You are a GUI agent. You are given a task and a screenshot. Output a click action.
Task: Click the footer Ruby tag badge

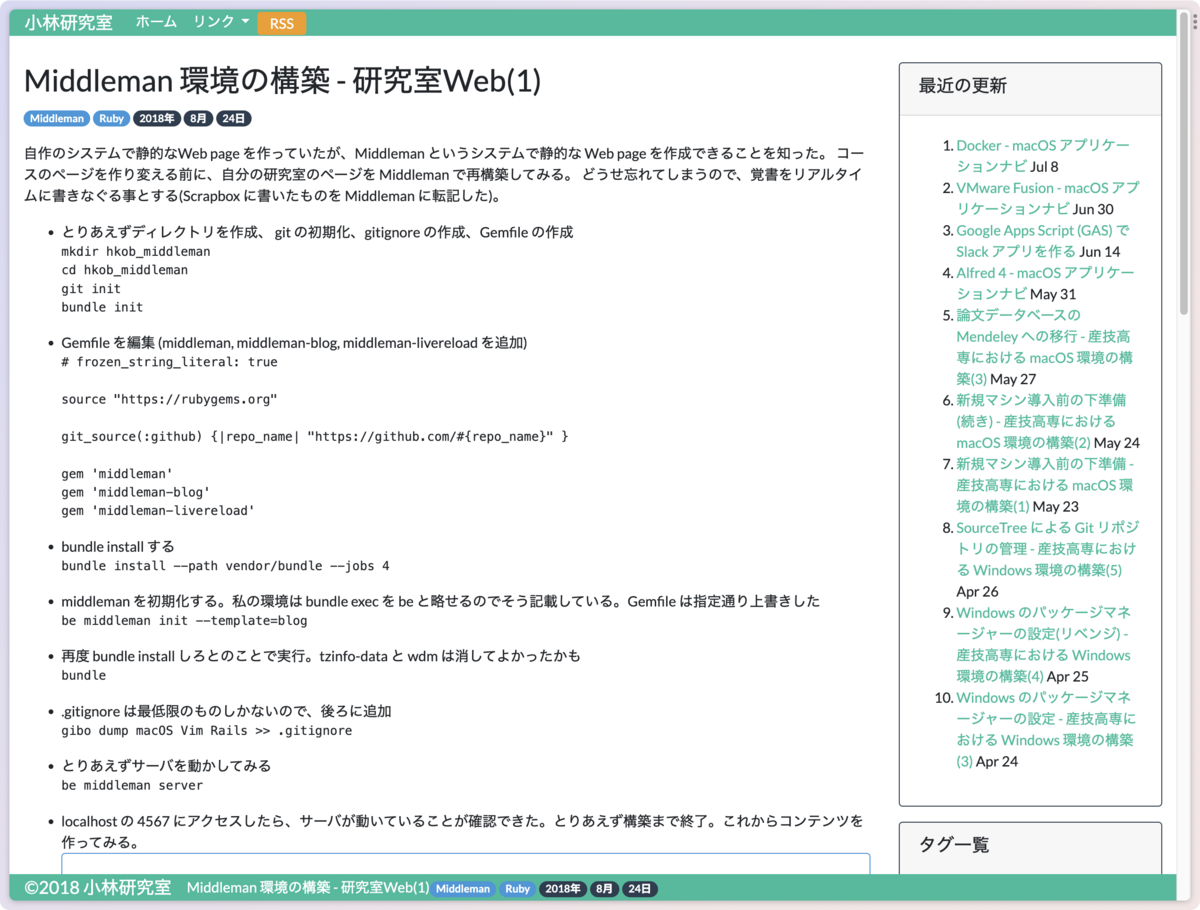pos(517,888)
